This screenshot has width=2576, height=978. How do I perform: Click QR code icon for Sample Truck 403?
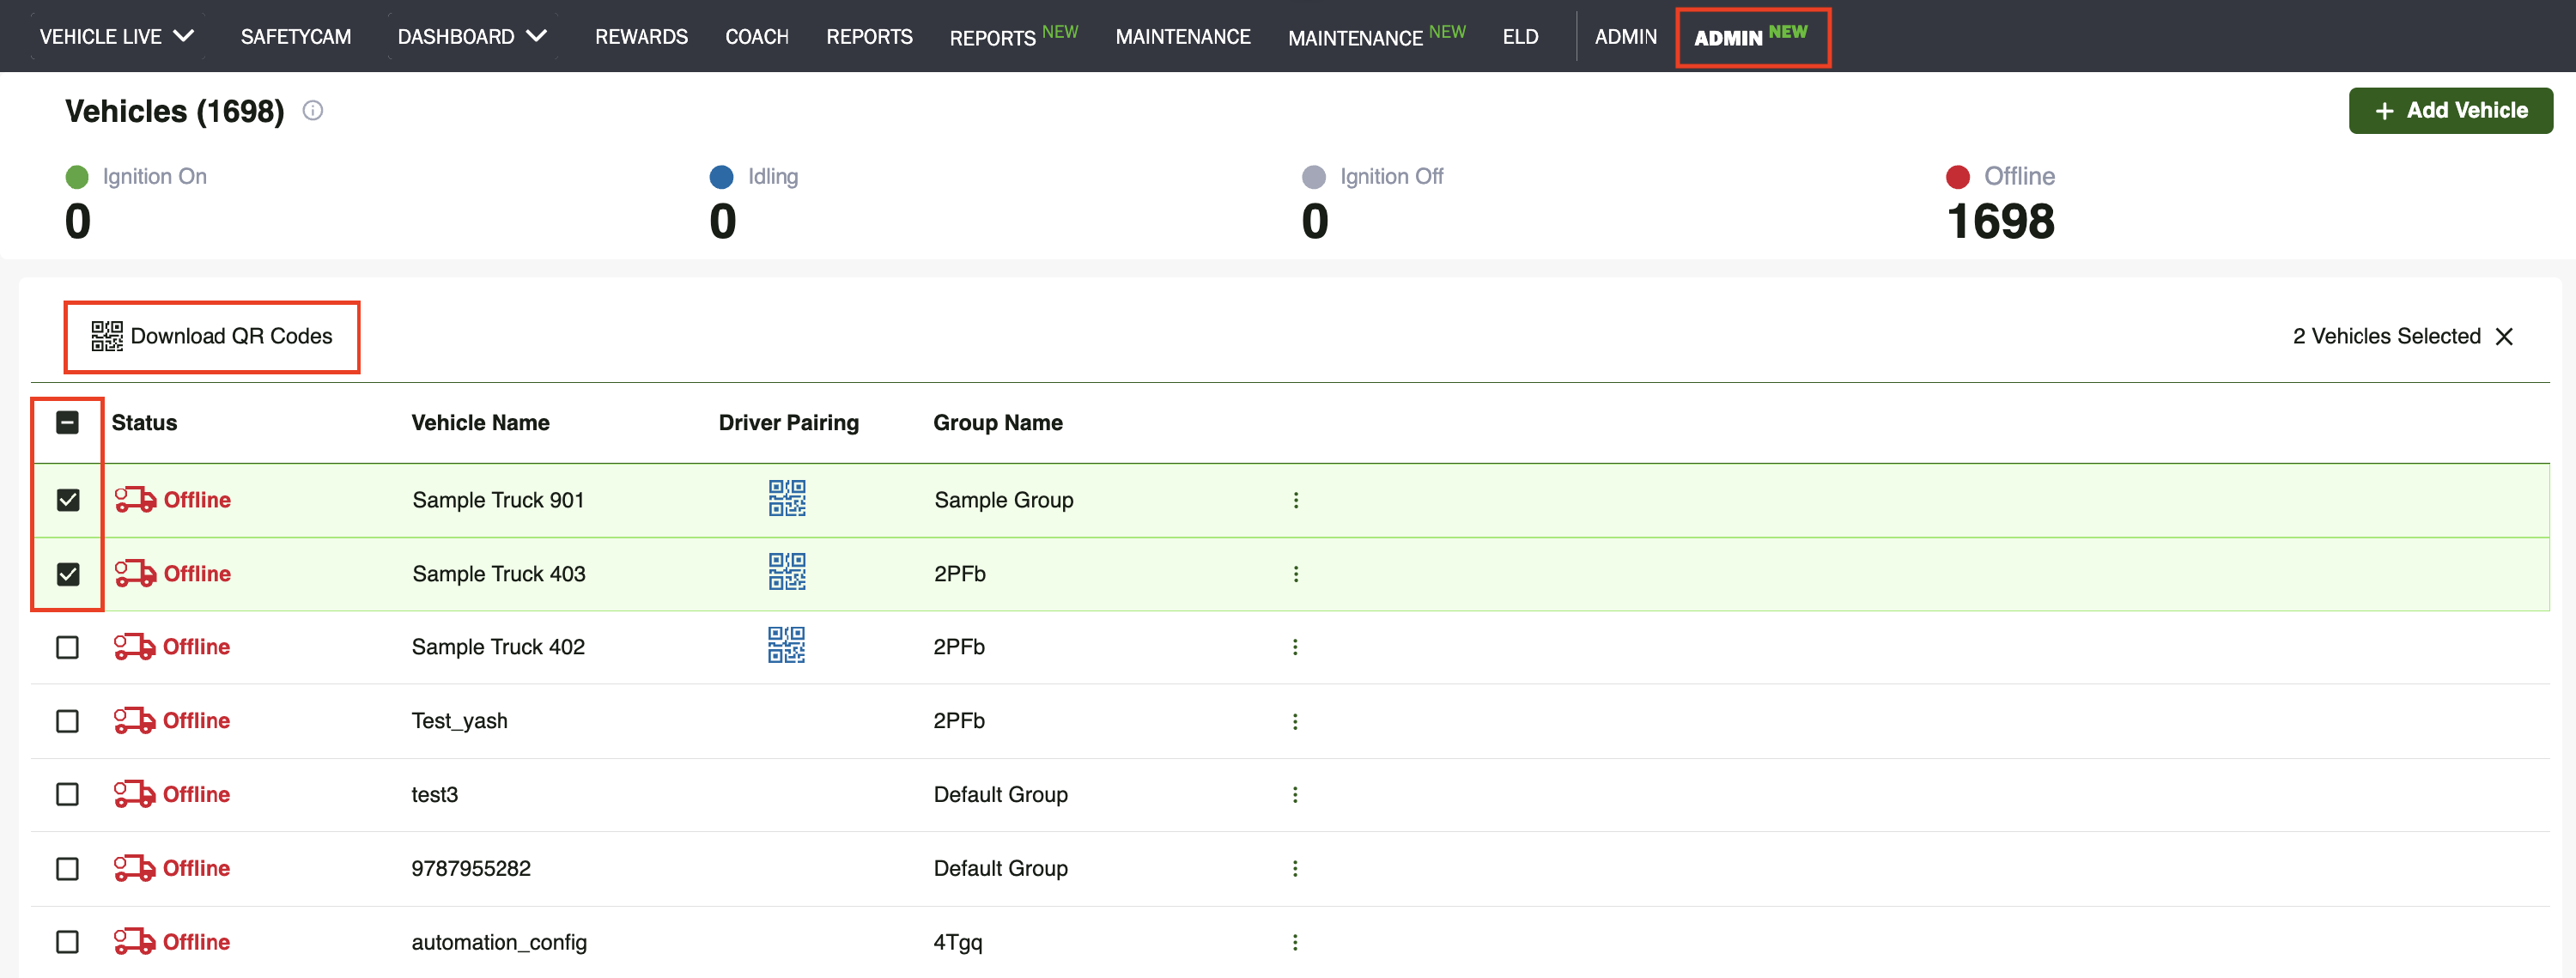(787, 572)
